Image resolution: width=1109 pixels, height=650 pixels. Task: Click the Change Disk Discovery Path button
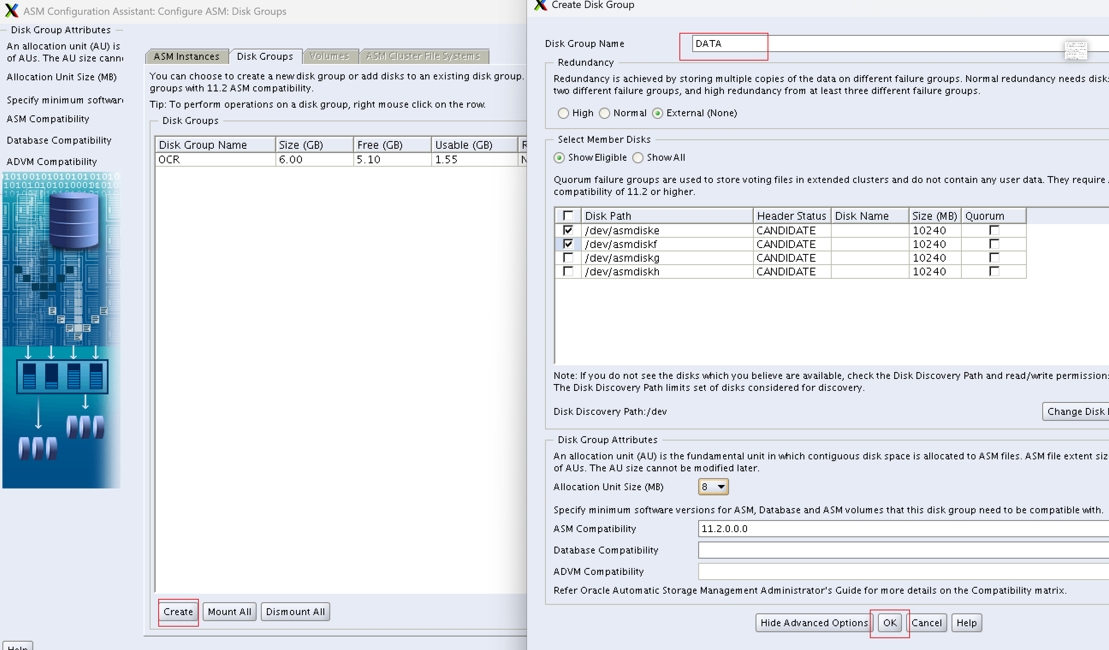tap(1075, 412)
